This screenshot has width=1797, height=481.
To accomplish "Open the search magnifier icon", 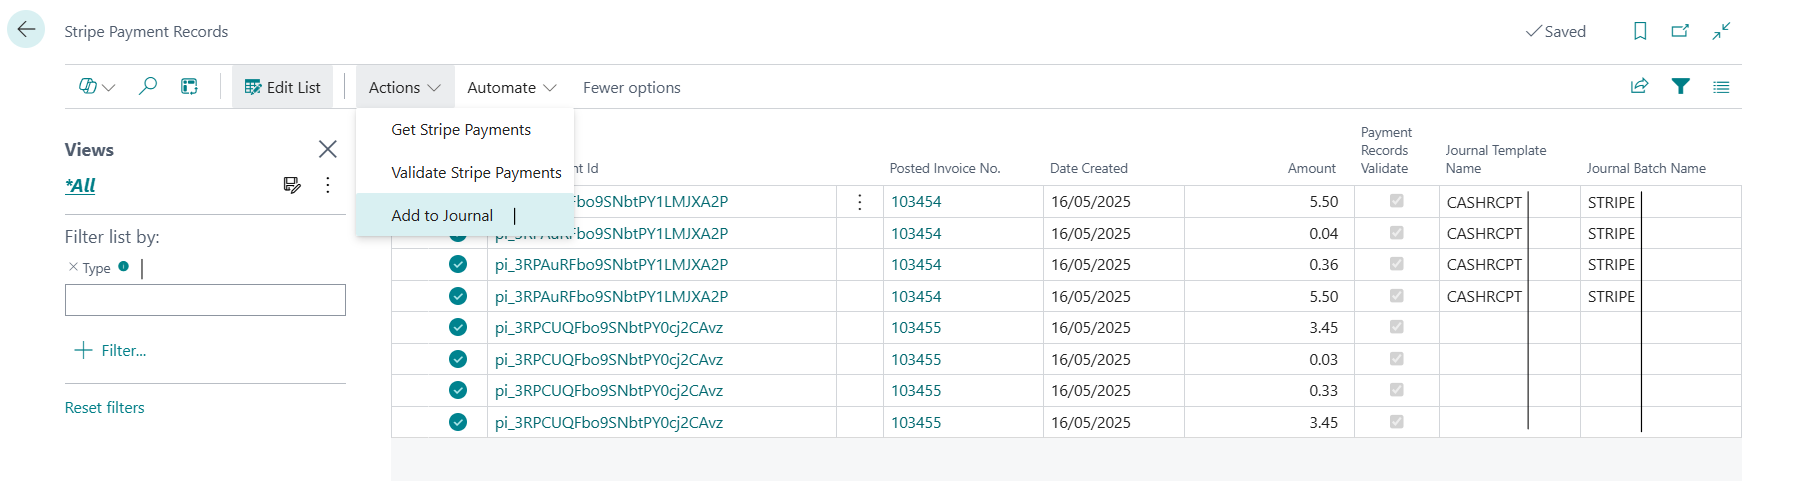I will tap(148, 87).
